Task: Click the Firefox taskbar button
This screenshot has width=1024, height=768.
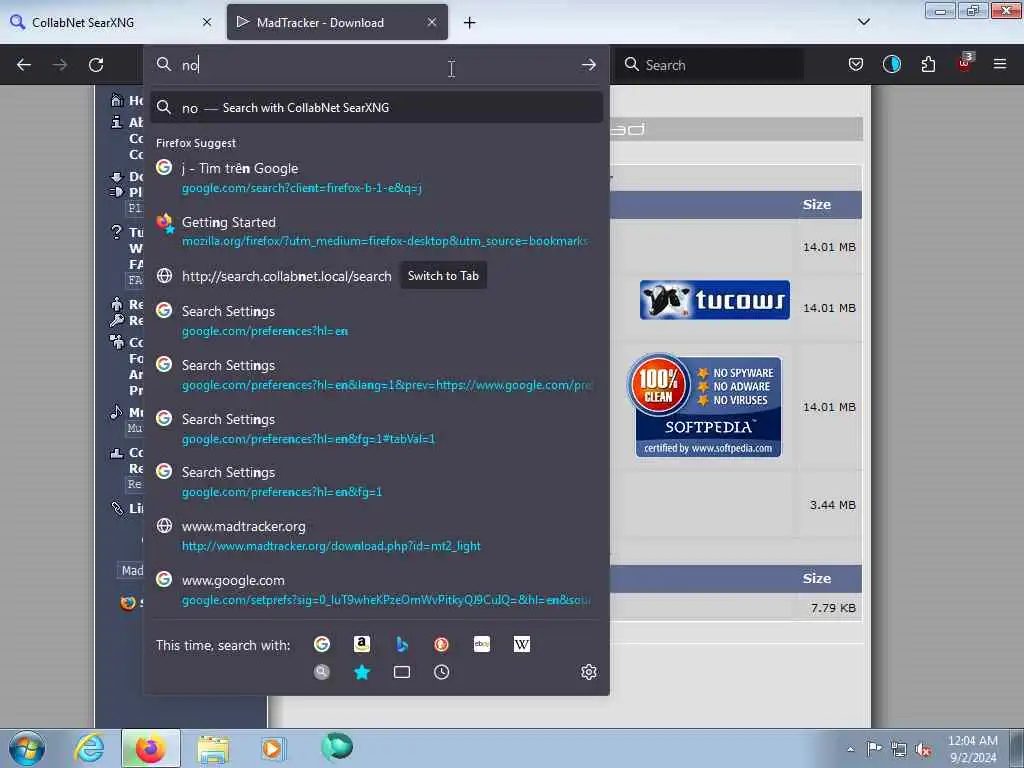Action: 151,748
